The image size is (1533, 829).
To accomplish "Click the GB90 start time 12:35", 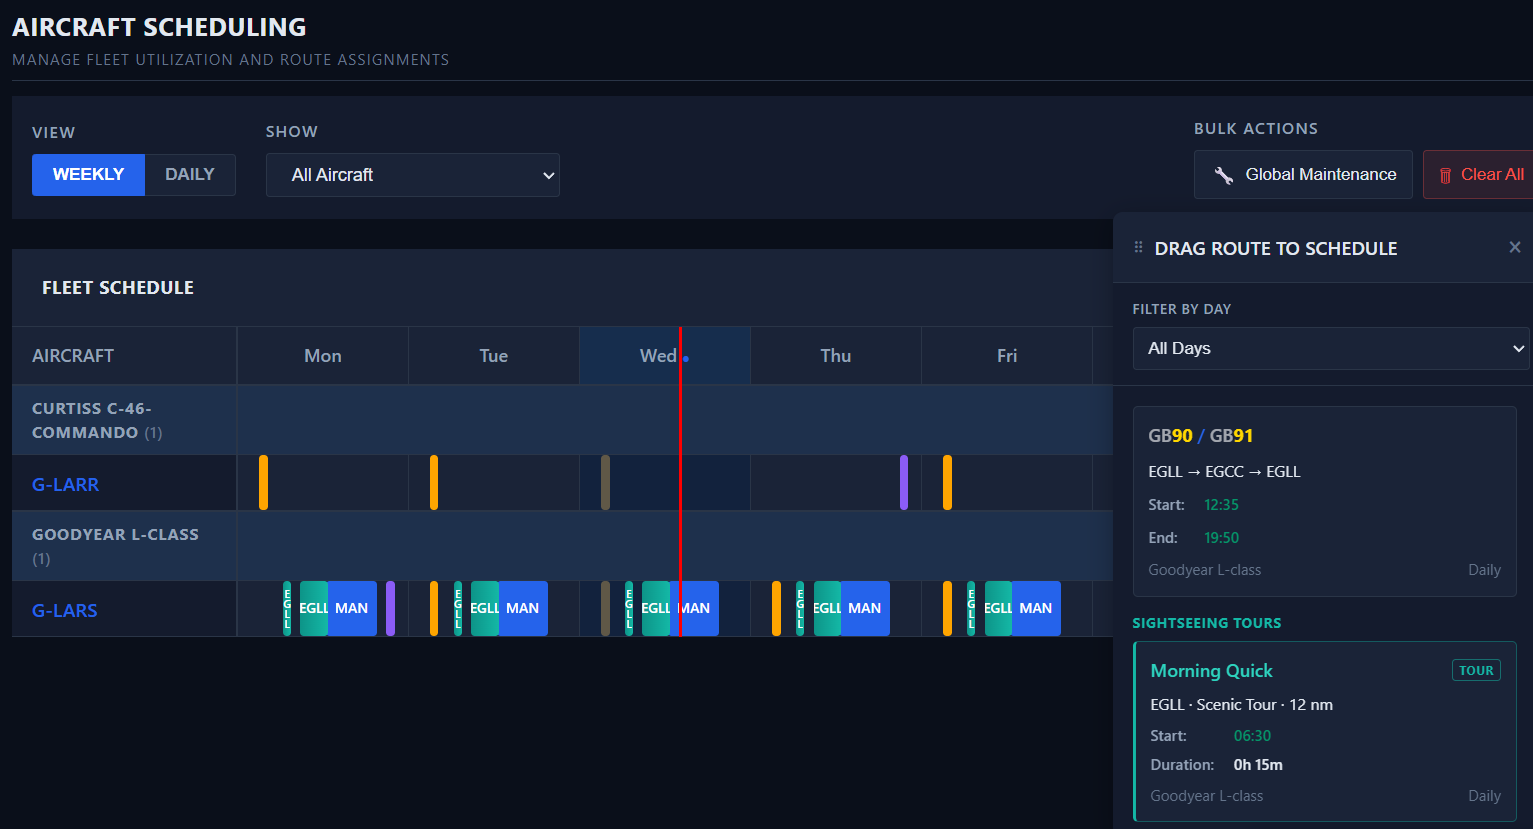I will tap(1221, 505).
